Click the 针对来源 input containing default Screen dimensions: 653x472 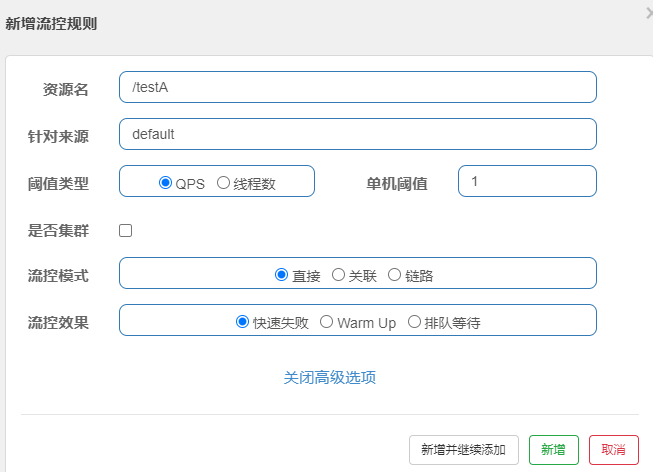point(358,134)
